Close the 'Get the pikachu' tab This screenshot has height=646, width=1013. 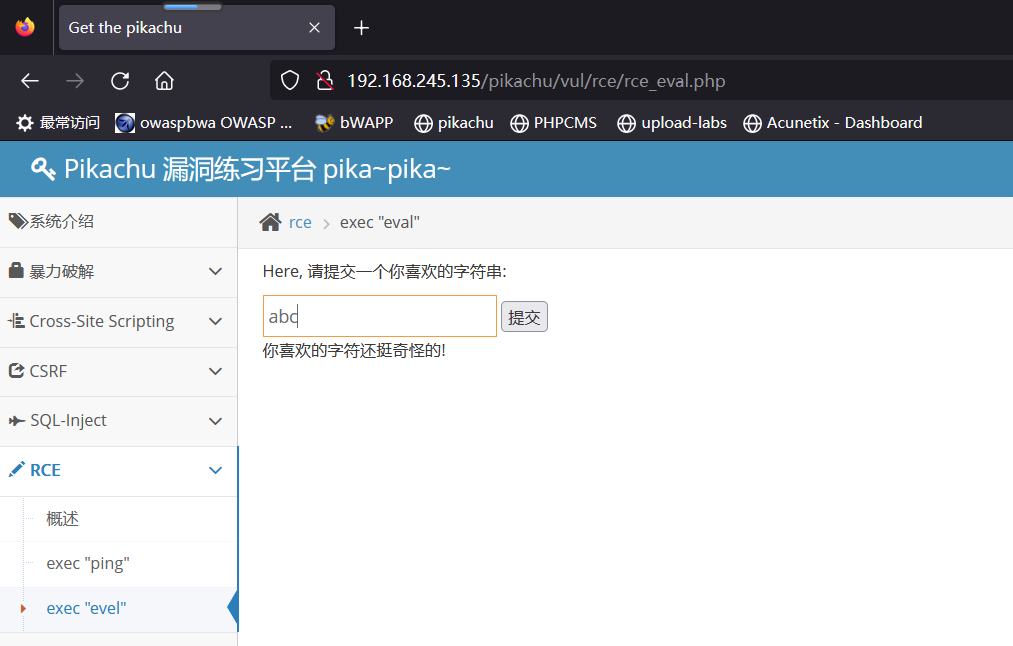314,28
